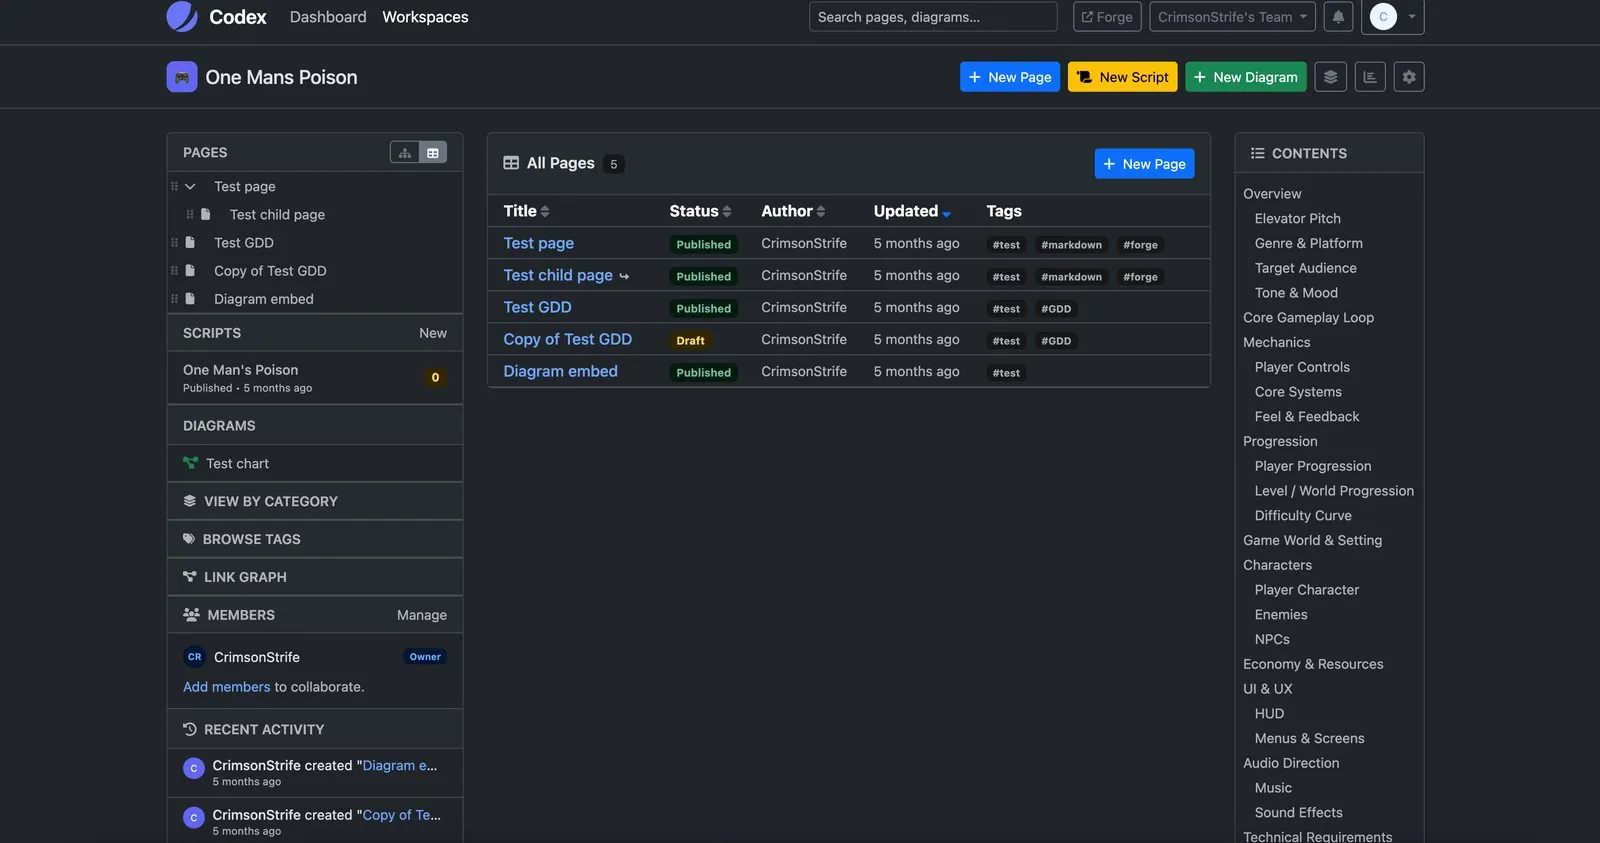The height and width of the screenshot is (843, 1600).
Task: Click drag handle beside Test GDD
Action: pyautogui.click(x=174, y=243)
